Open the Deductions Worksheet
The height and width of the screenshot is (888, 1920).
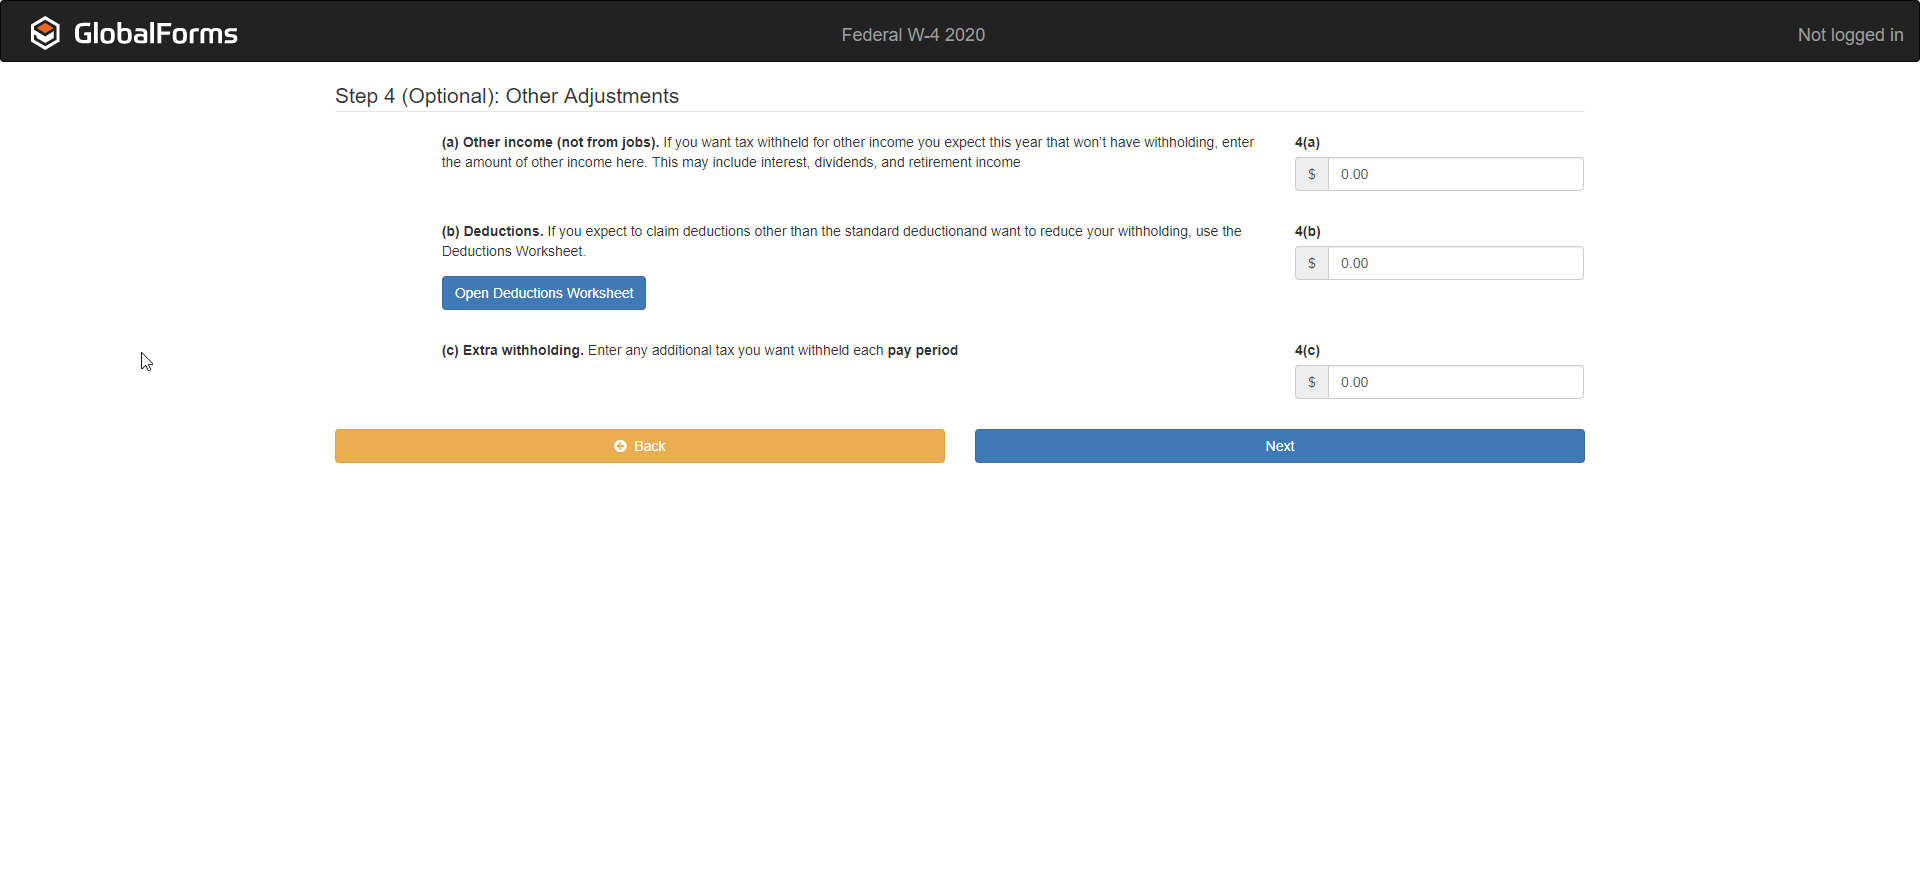pos(543,293)
